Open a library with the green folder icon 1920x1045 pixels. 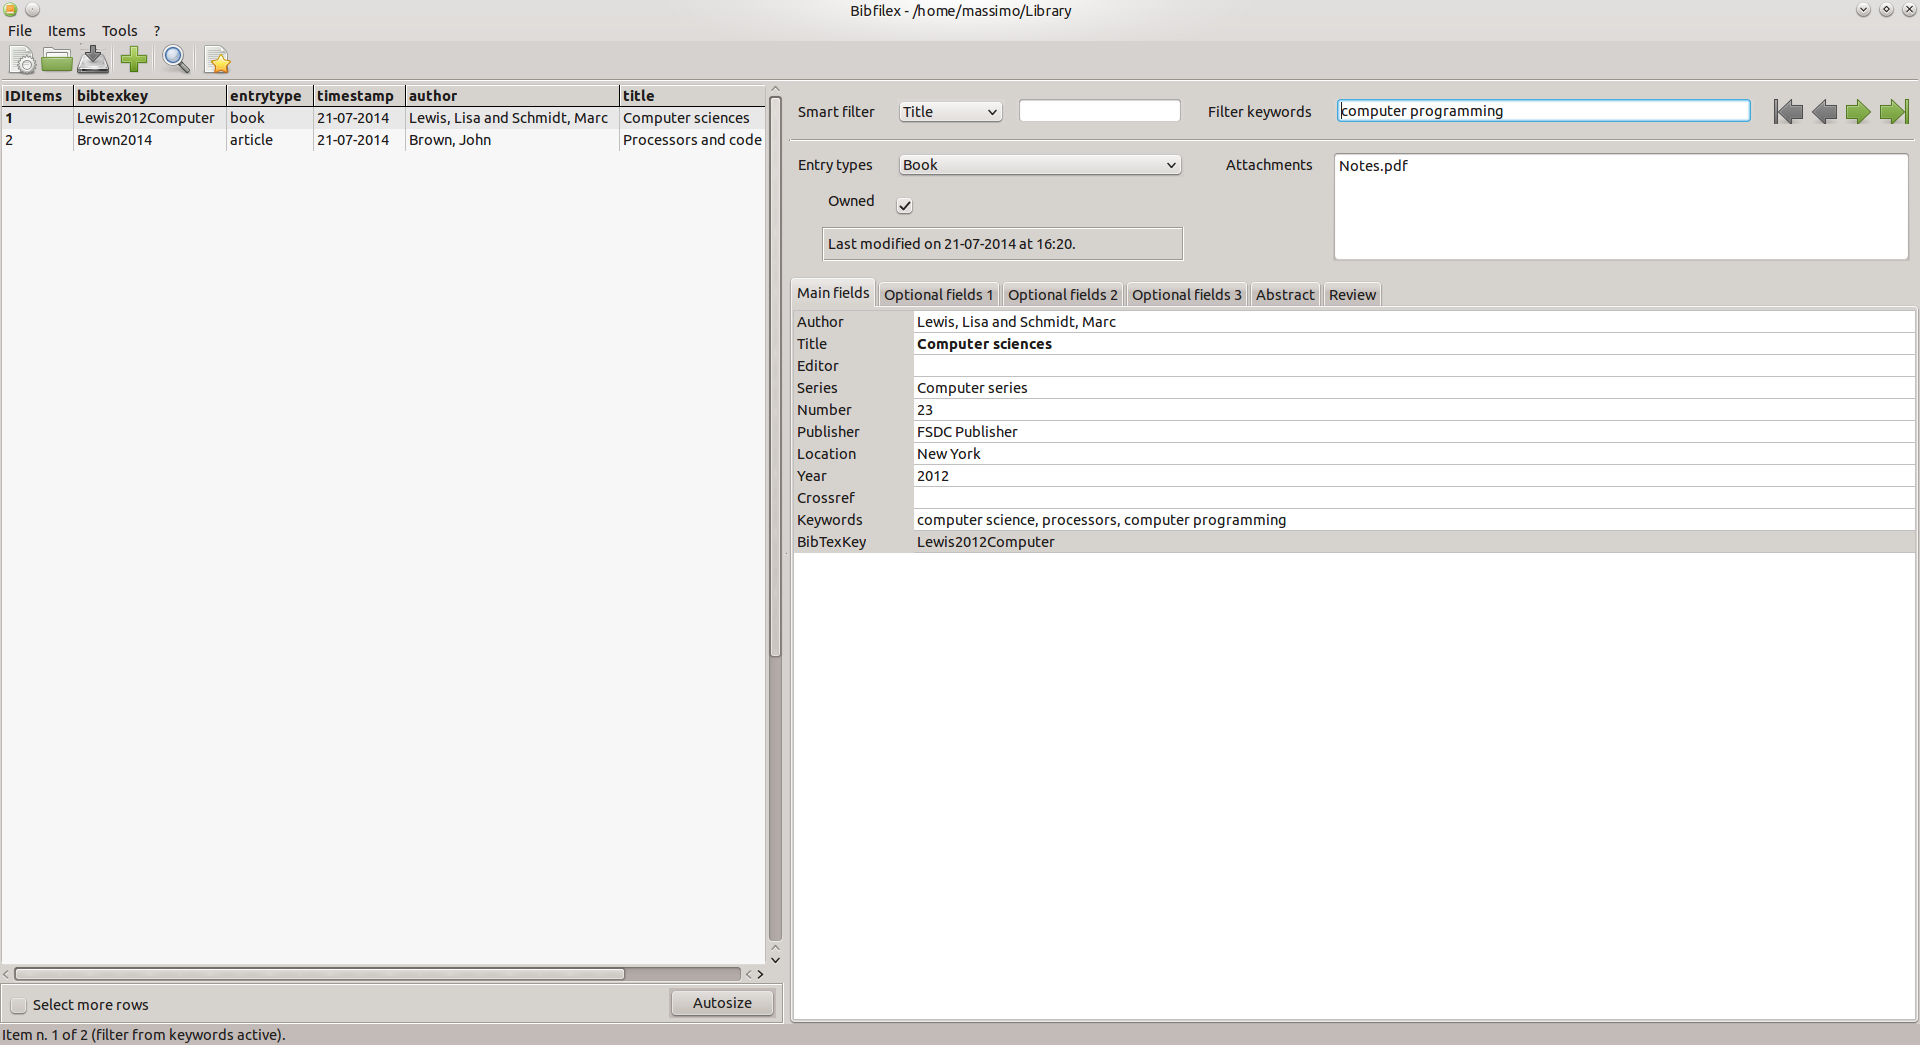pyautogui.click(x=57, y=60)
